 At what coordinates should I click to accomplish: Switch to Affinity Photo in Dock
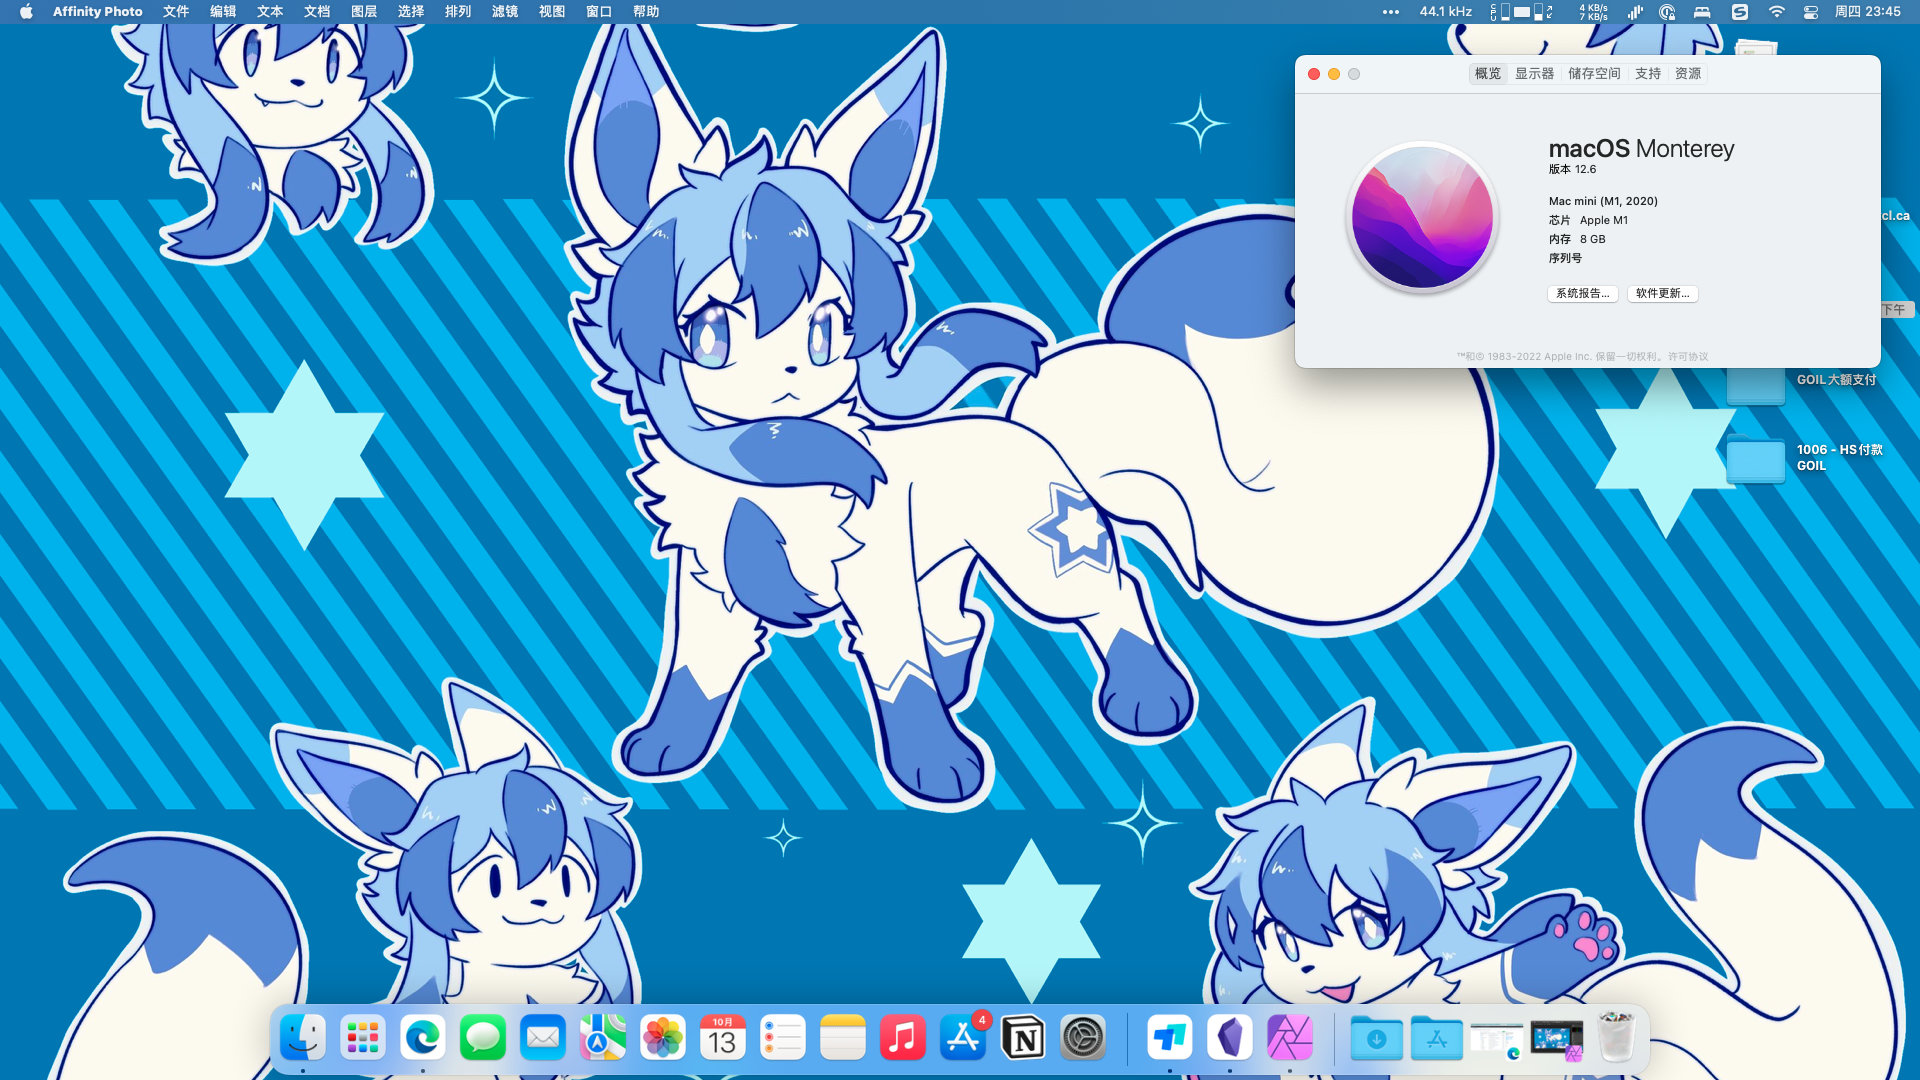(1289, 1038)
